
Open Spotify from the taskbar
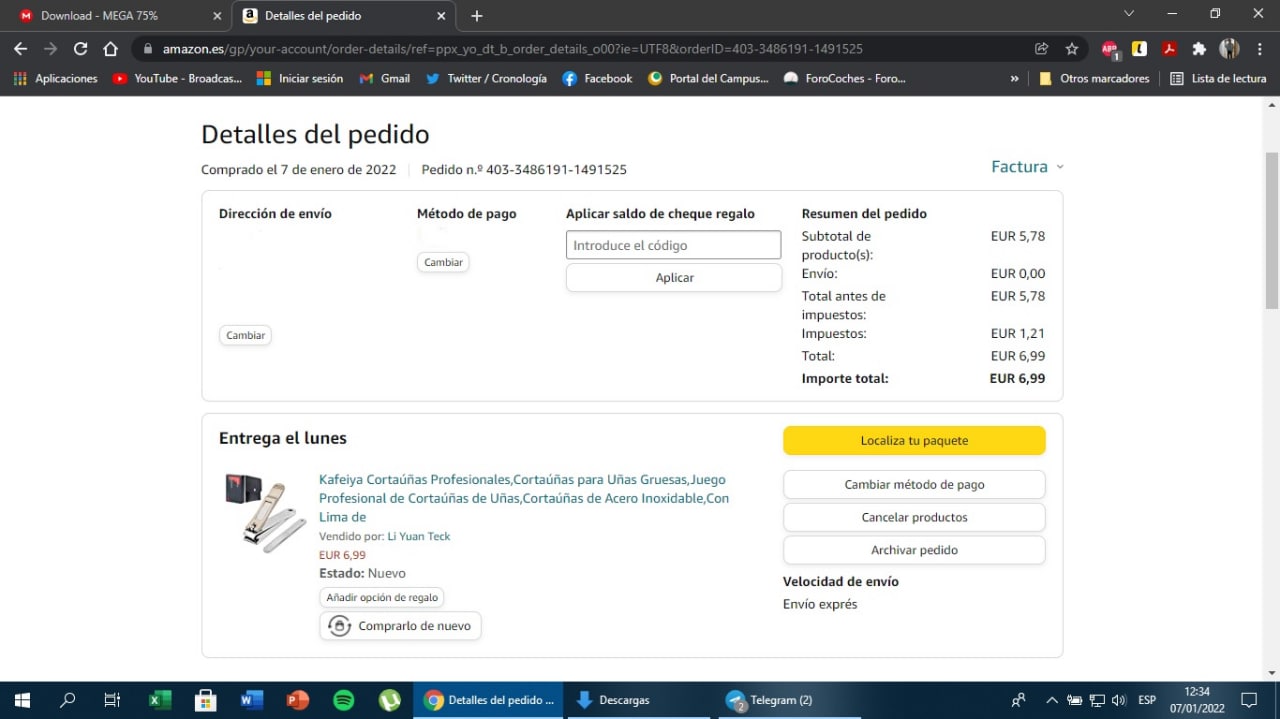click(343, 700)
